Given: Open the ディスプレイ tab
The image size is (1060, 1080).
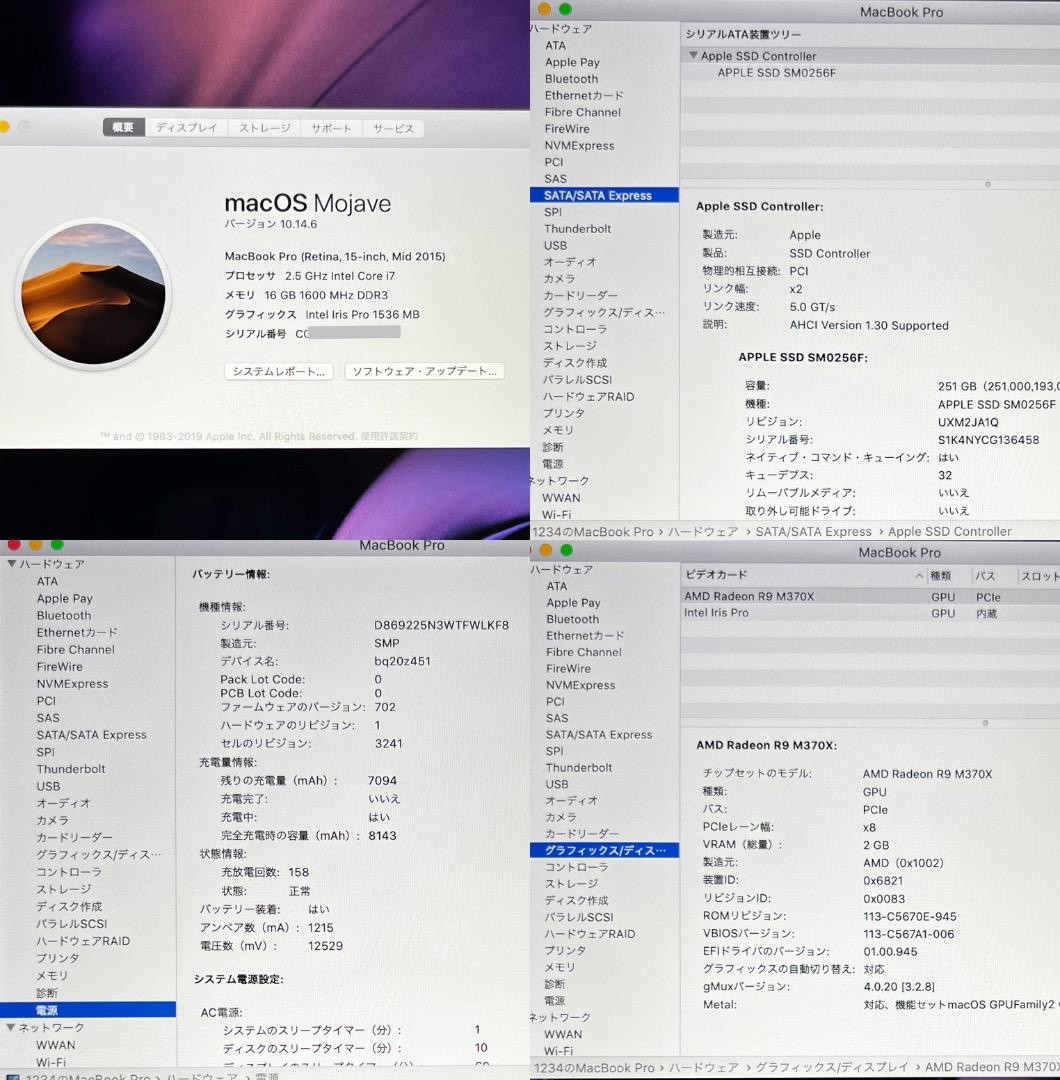Looking at the screenshot, I should coord(186,127).
